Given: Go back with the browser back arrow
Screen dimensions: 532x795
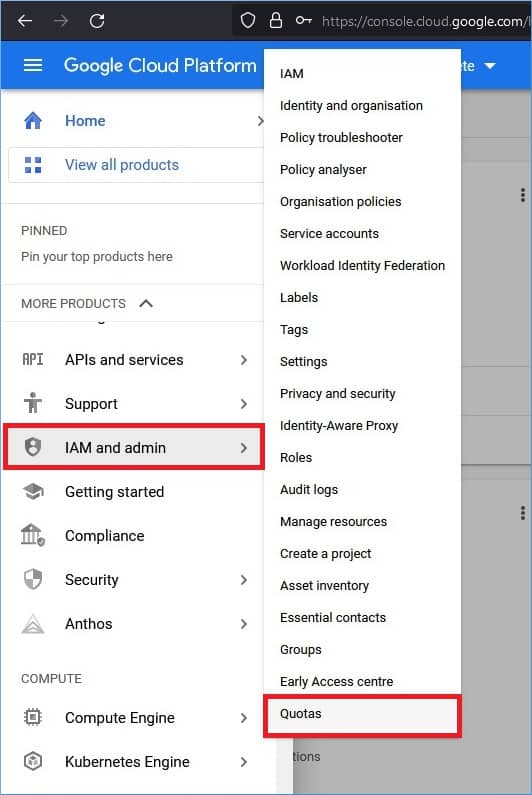Looking at the screenshot, I should 25,21.
